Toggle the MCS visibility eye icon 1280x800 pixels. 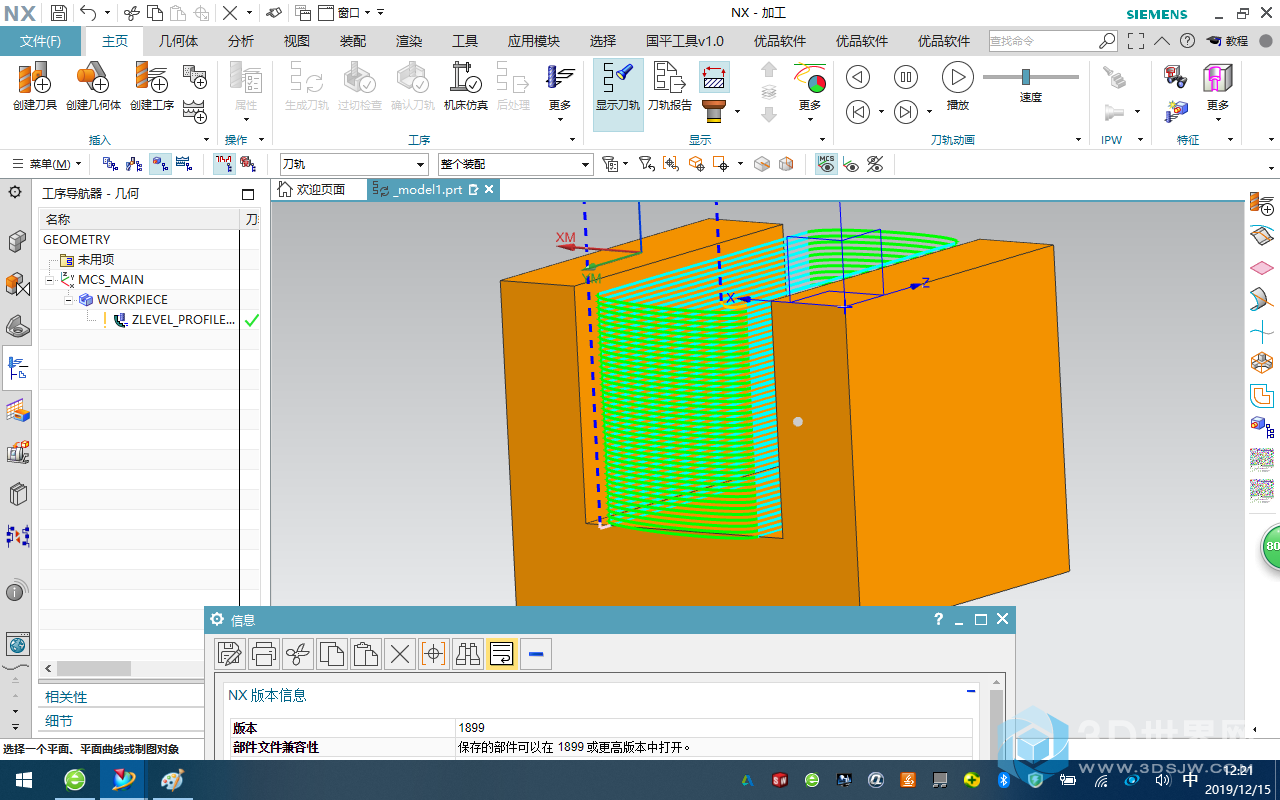(826, 164)
